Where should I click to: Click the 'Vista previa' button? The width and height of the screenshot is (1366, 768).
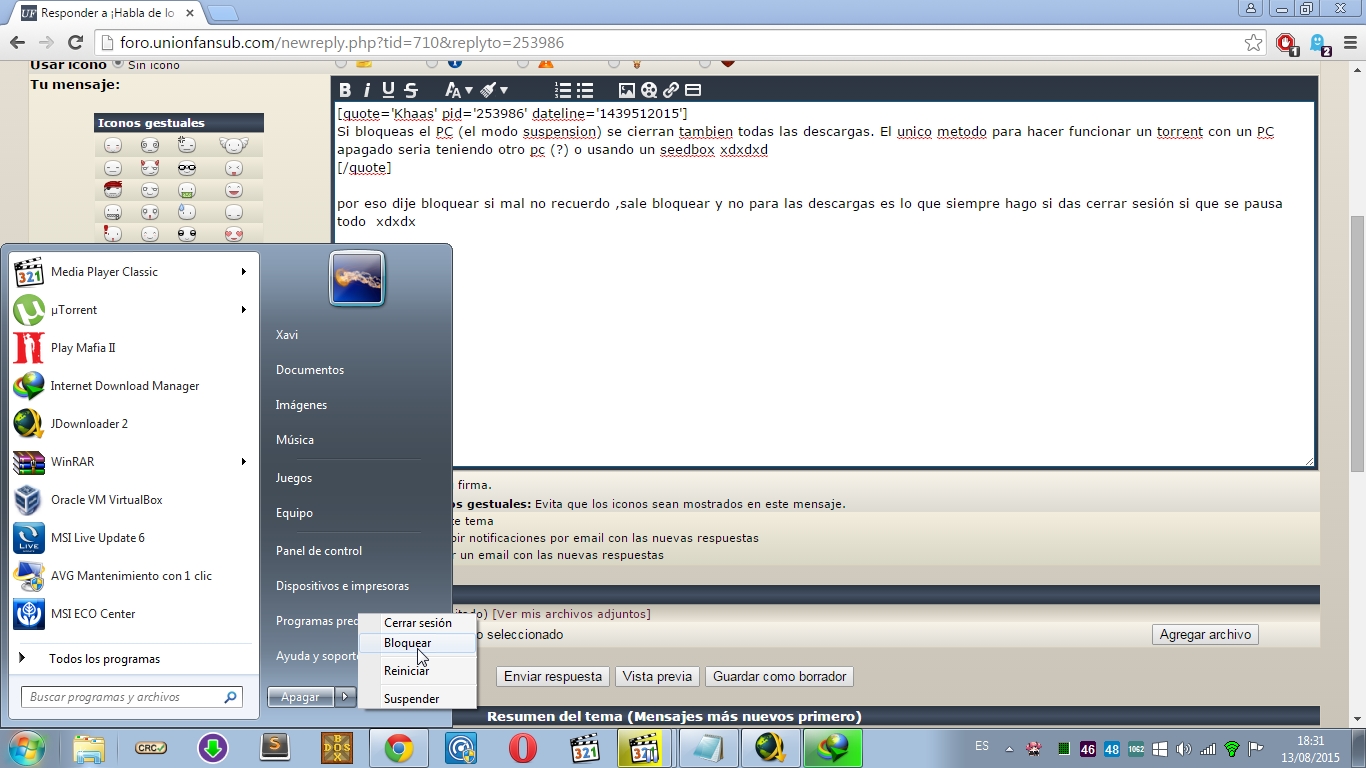pos(657,677)
